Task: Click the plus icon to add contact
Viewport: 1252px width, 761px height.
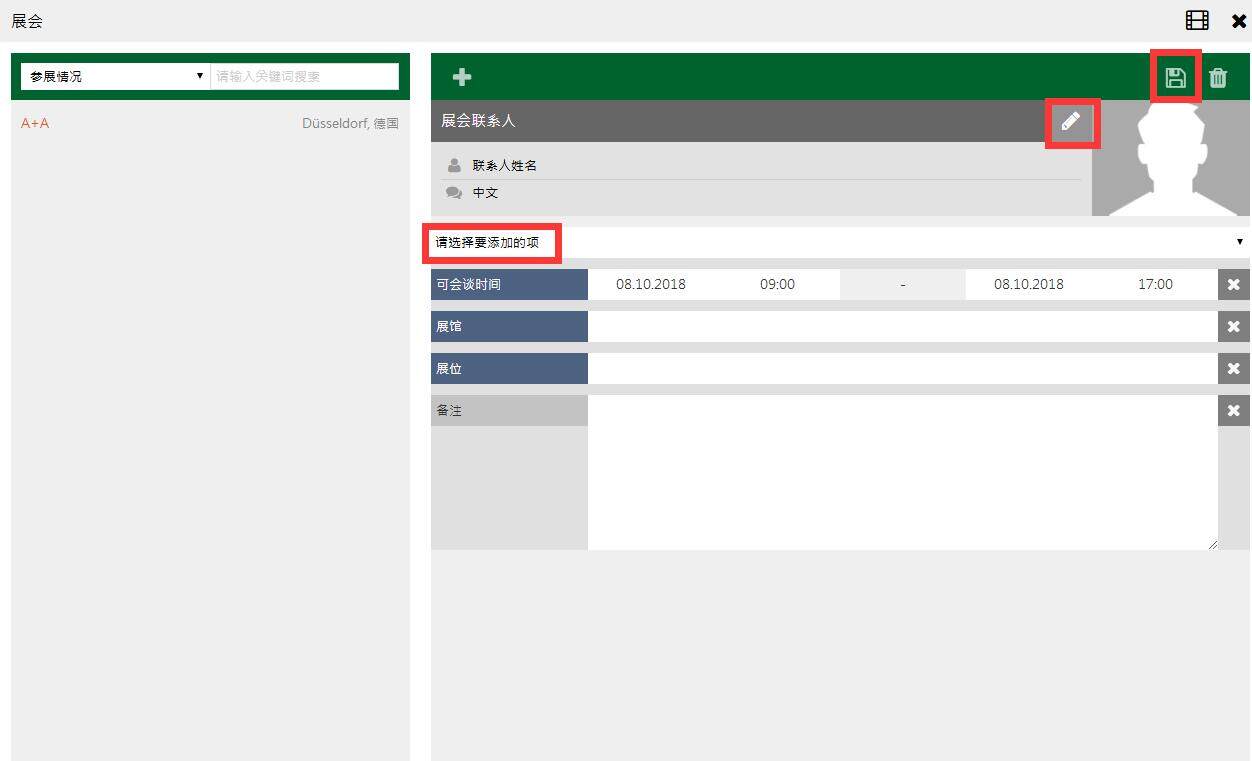Action: click(x=462, y=77)
